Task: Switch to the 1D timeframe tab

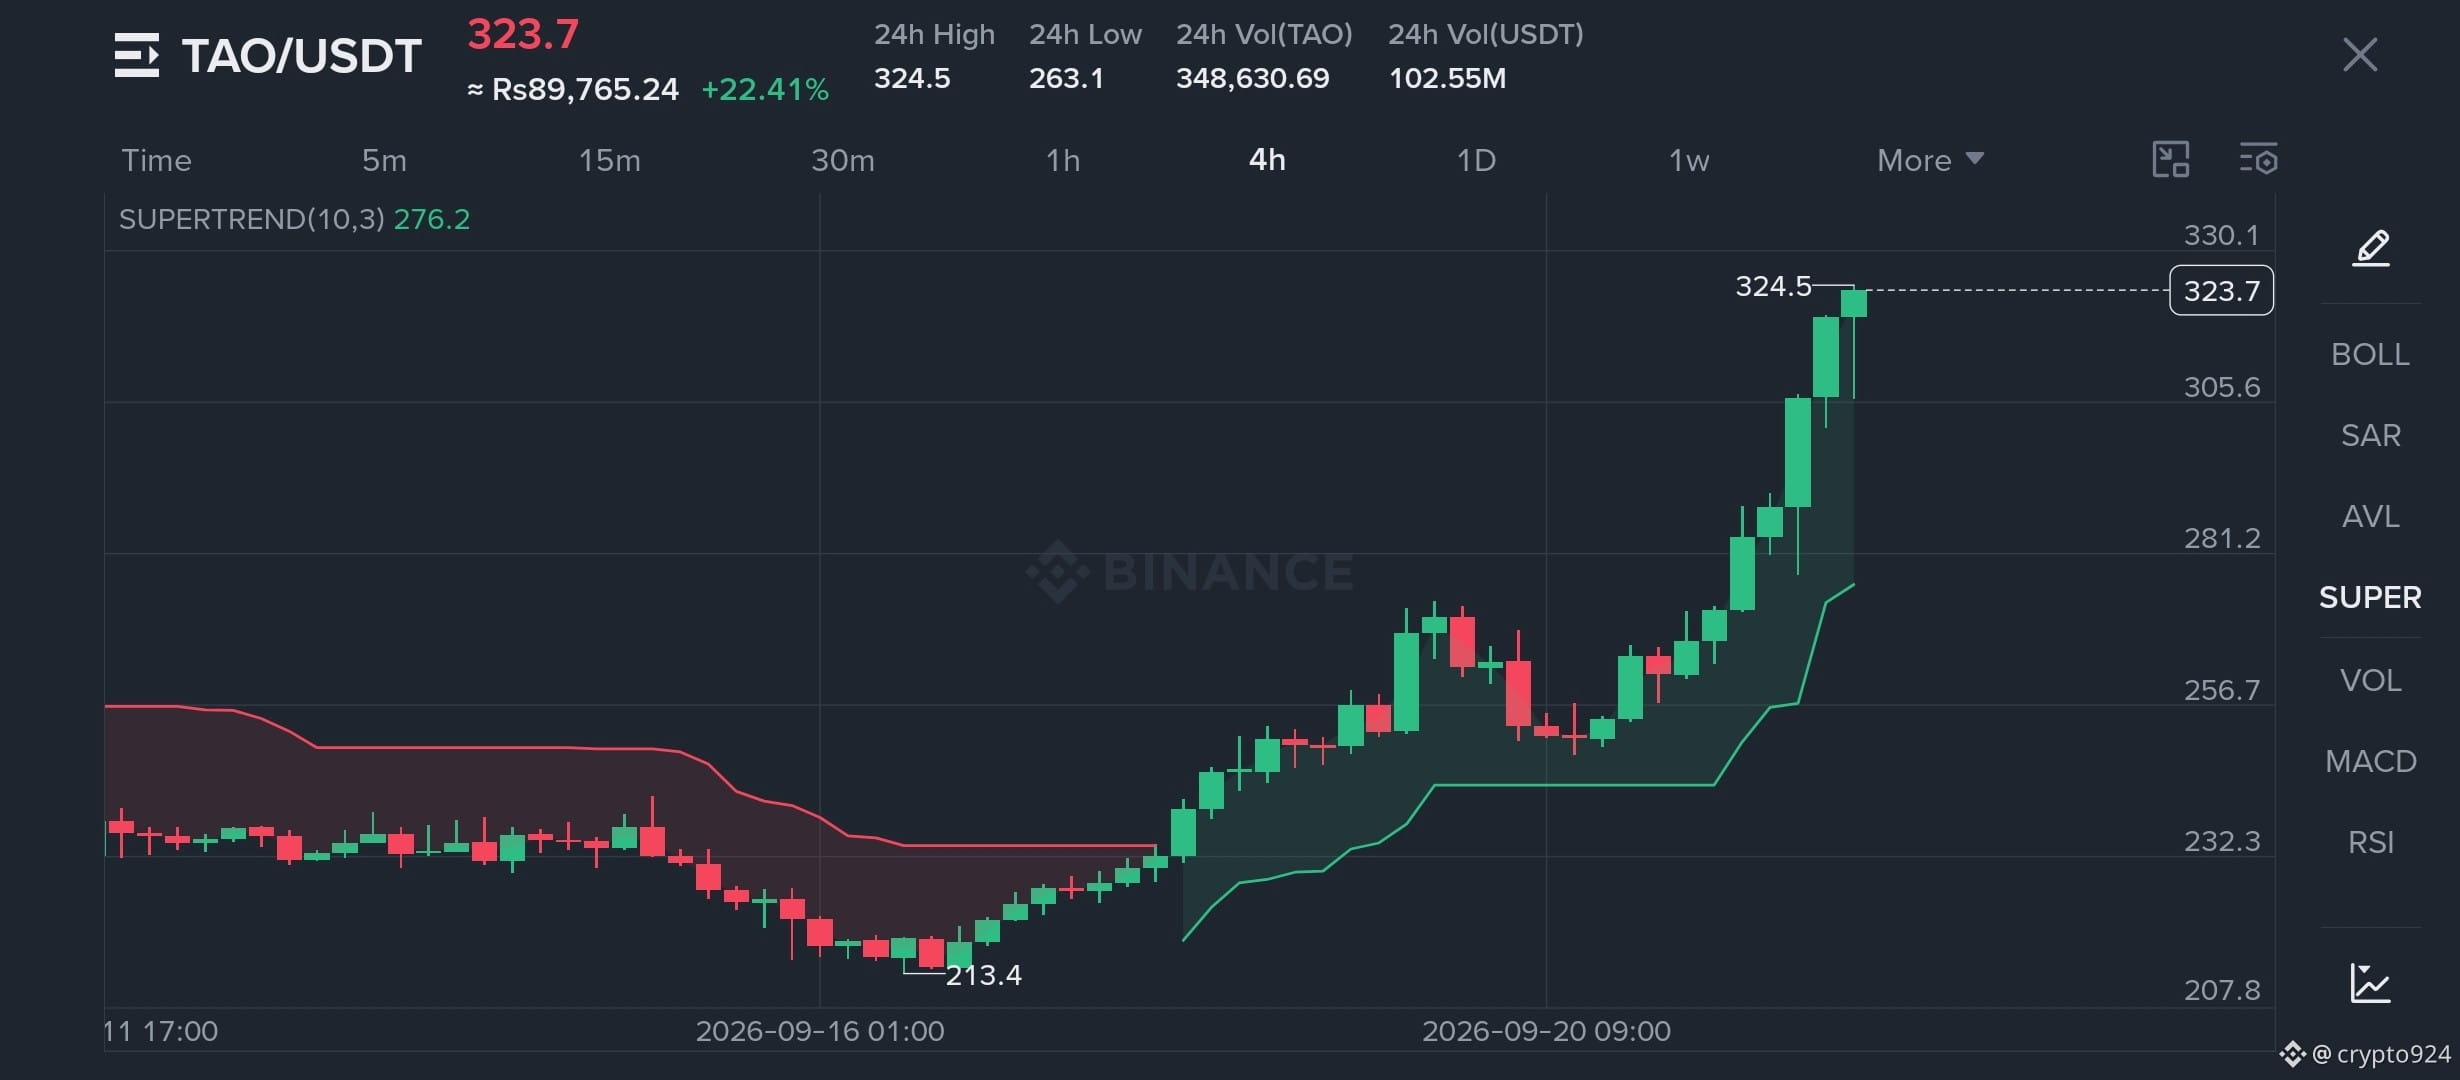Action: click(1476, 160)
